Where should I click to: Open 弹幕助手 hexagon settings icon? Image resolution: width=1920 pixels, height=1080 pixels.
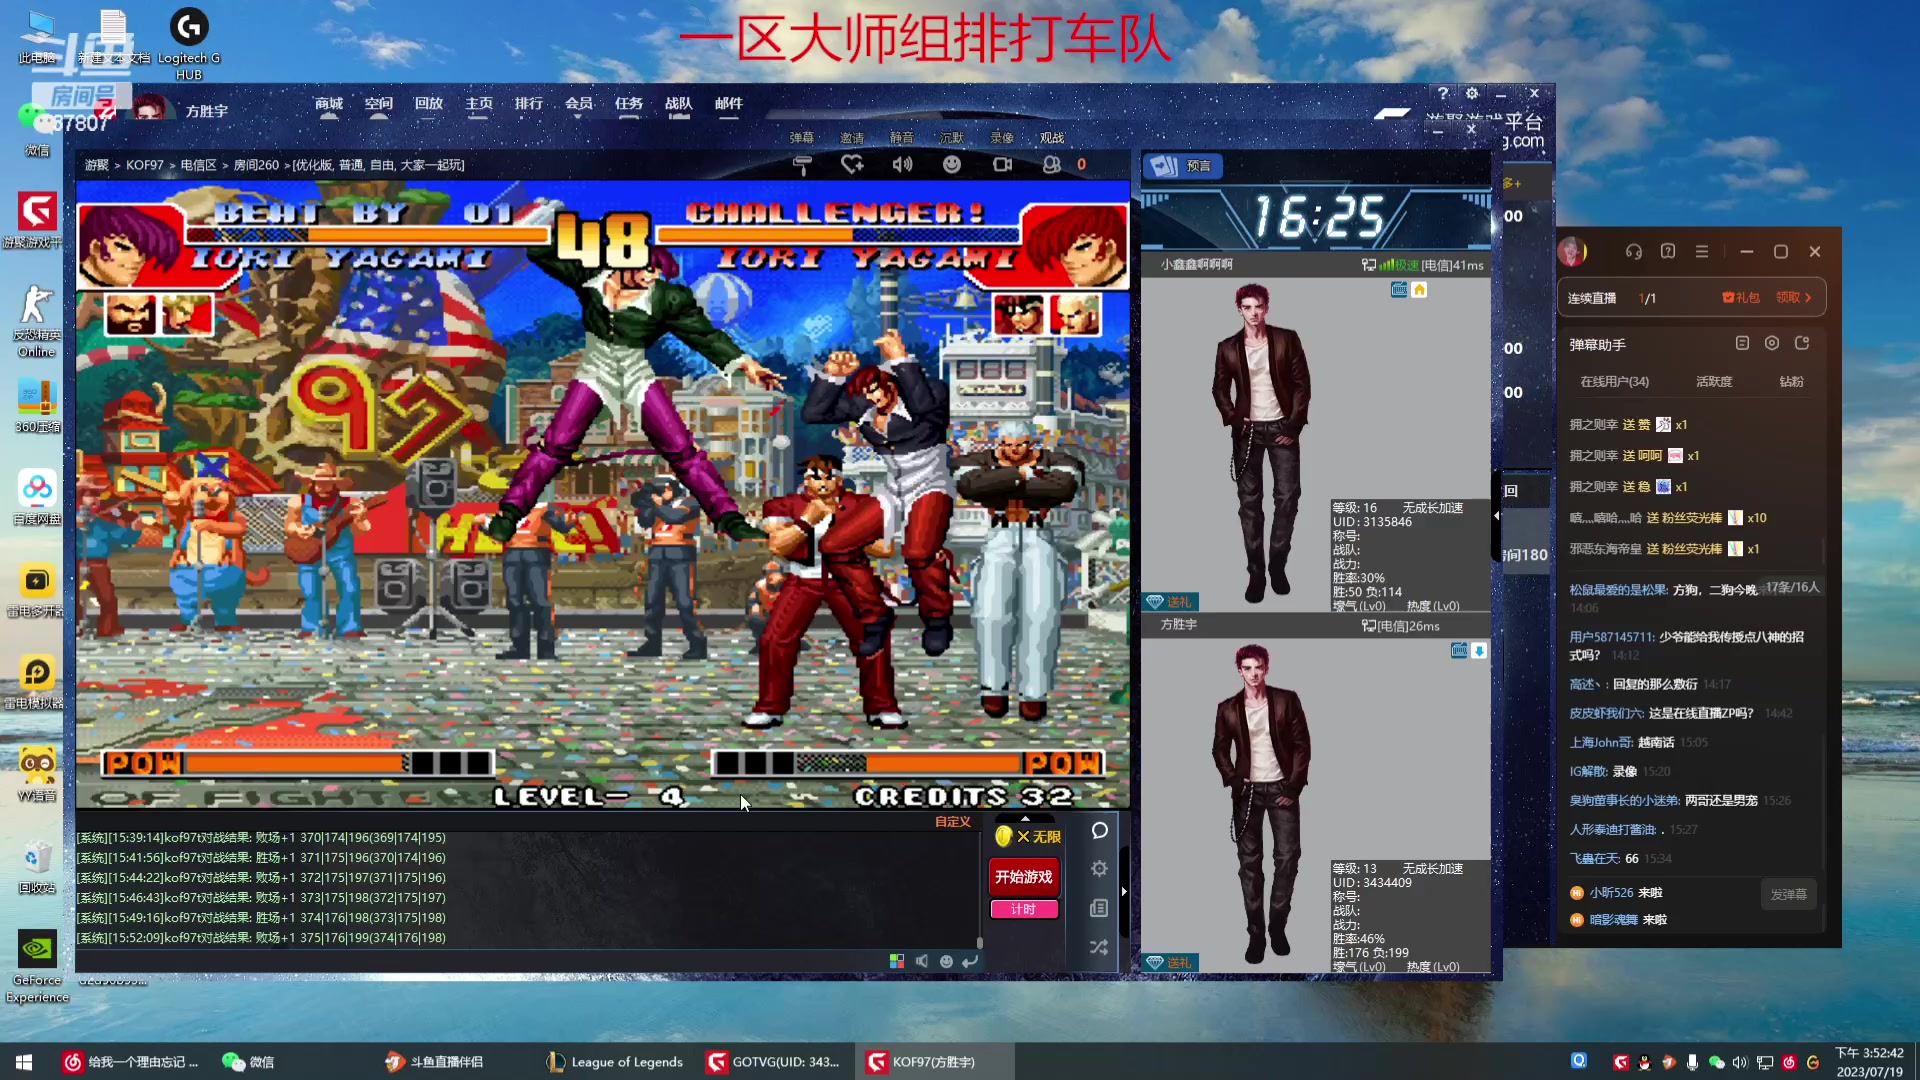[1772, 343]
